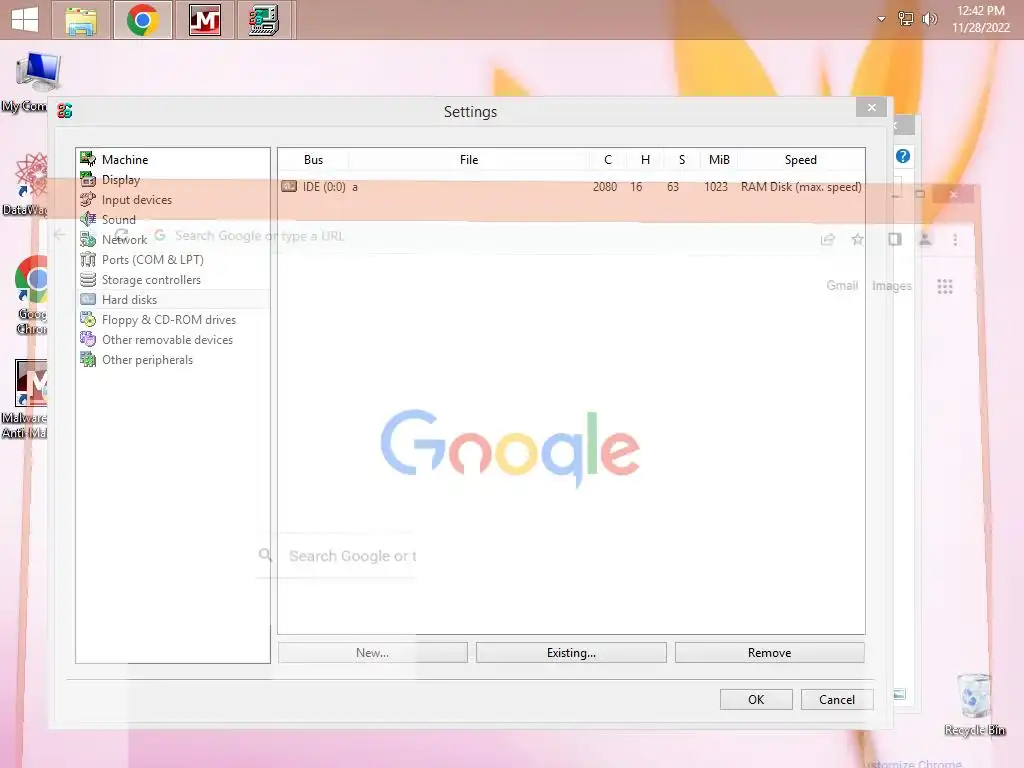Click the Display settings icon
Viewport: 1024px width, 768px height.
point(88,179)
